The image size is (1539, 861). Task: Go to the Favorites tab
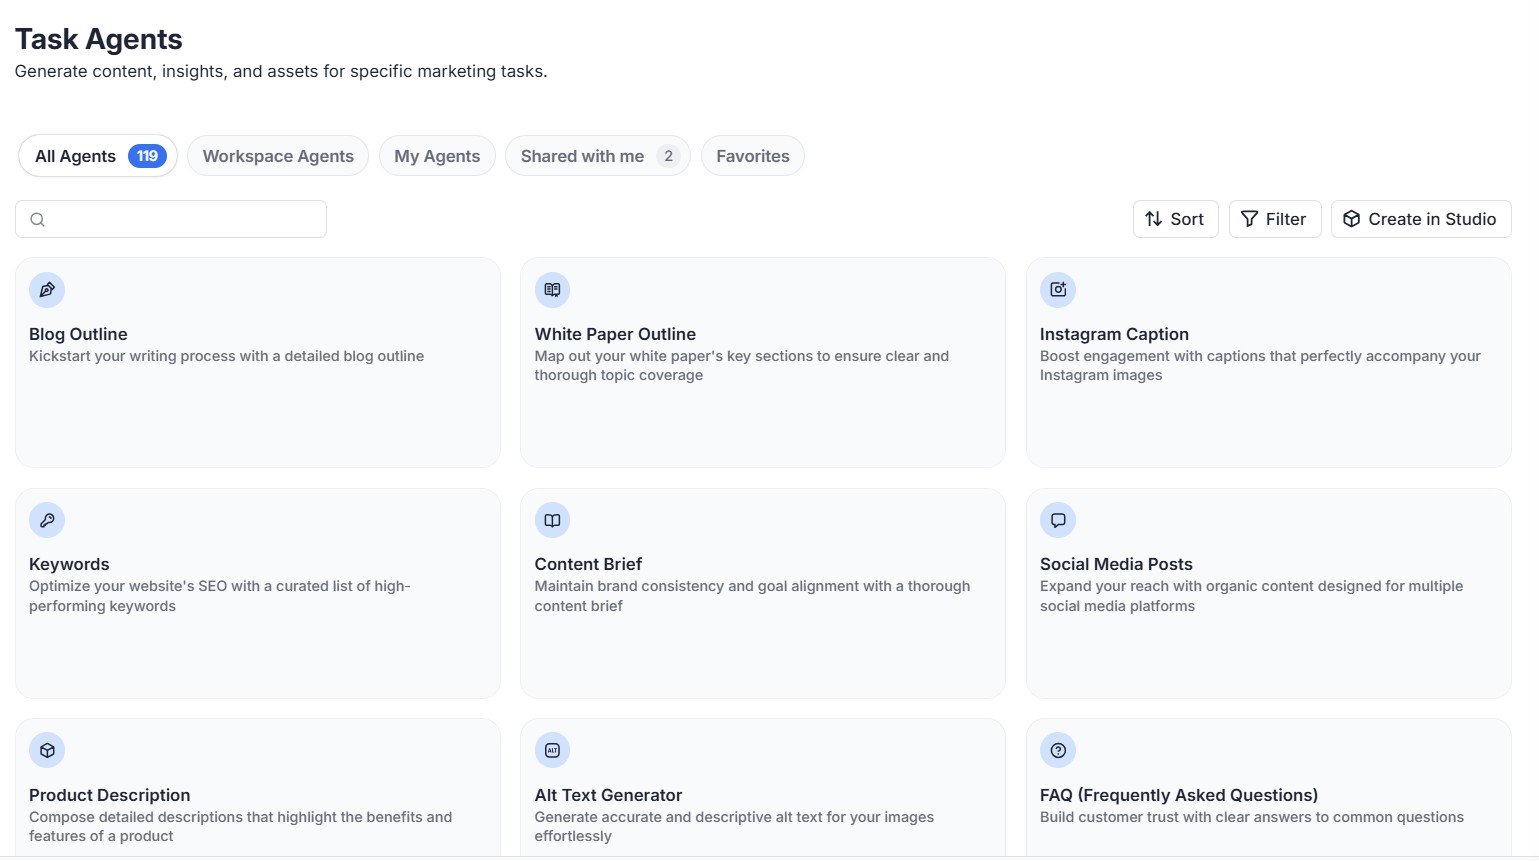click(753, 156)
